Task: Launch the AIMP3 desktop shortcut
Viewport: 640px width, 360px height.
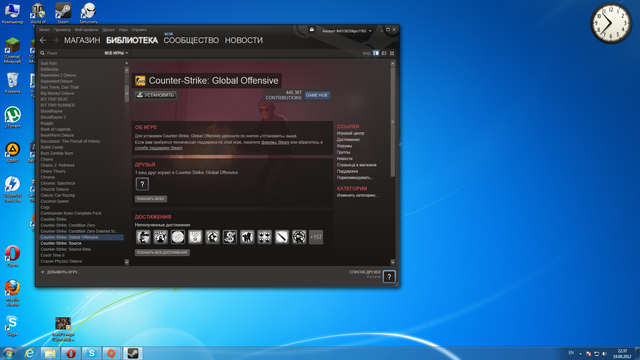Action: pos(12,153)
